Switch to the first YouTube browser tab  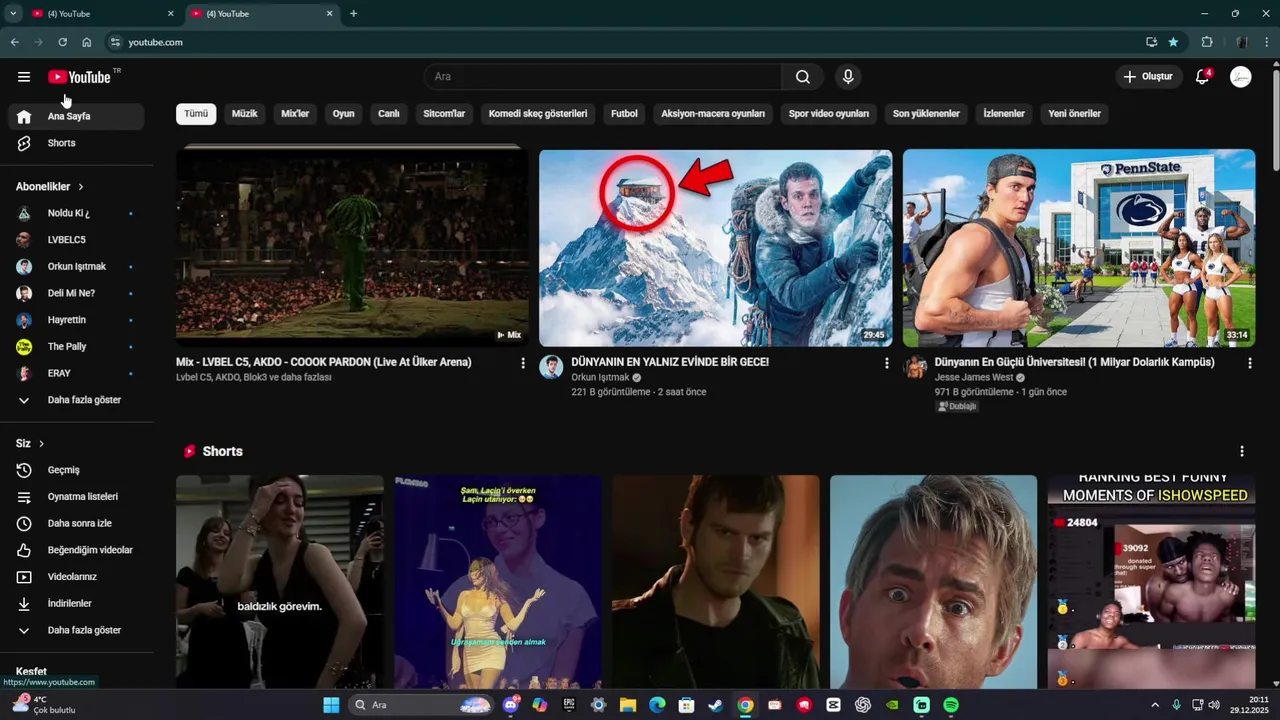100,14
